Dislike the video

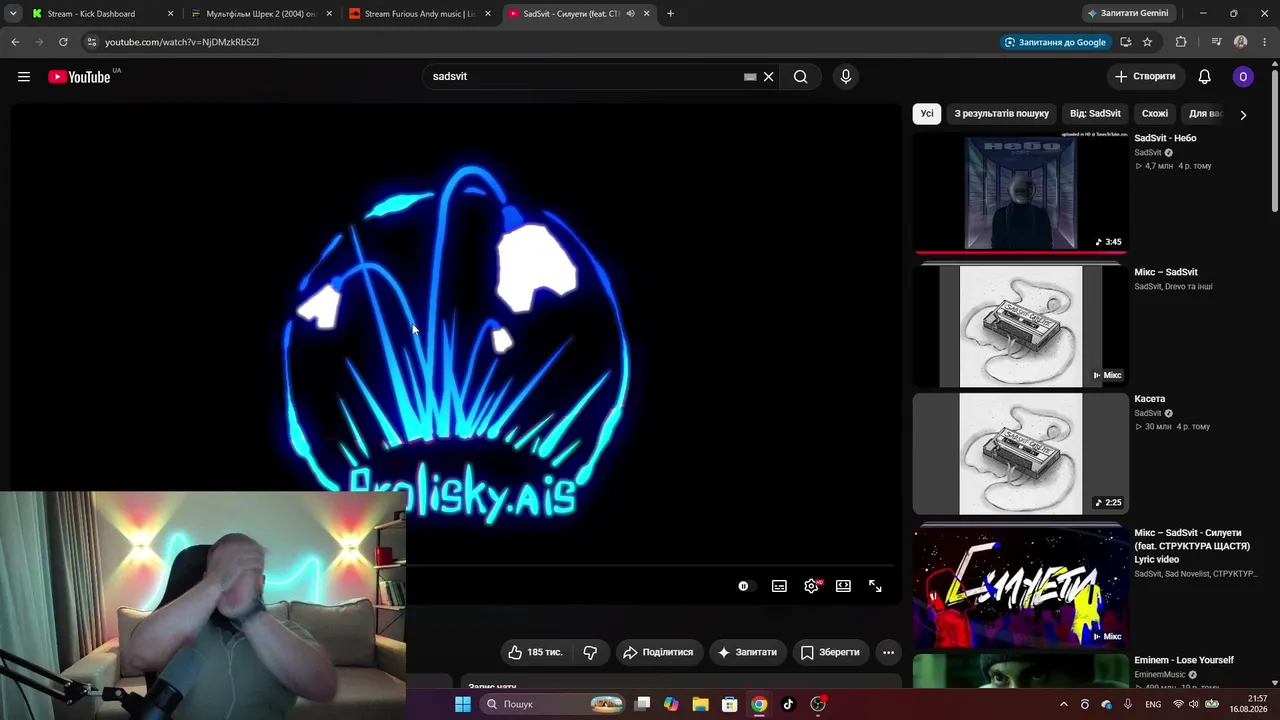(590, 652)
